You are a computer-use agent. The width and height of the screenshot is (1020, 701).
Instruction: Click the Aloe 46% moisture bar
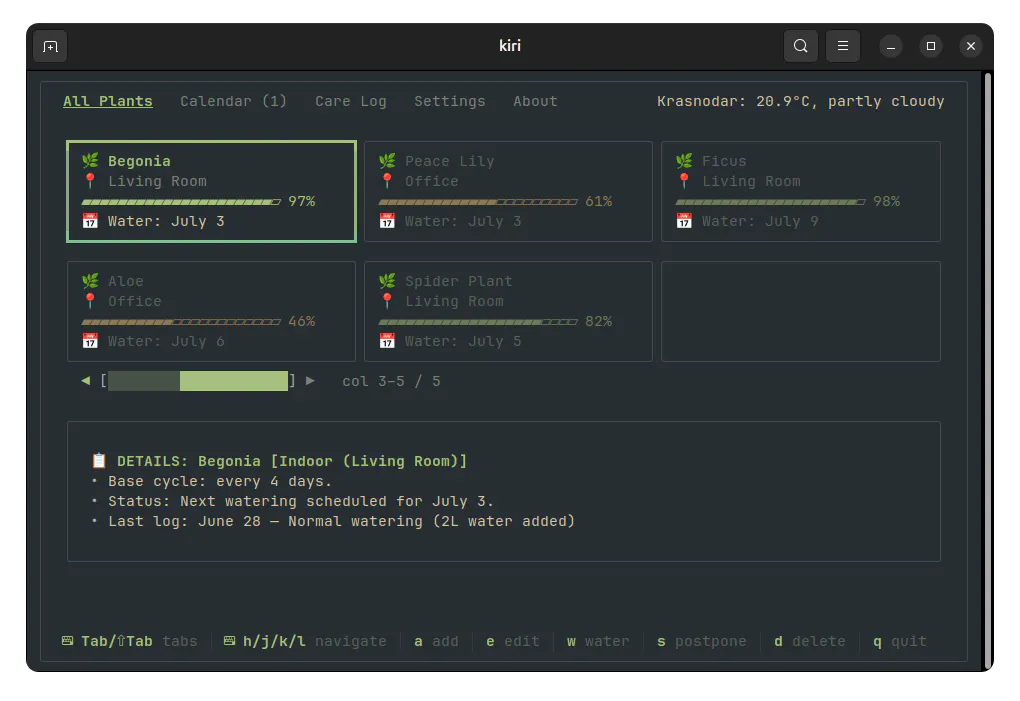point(181,322)
